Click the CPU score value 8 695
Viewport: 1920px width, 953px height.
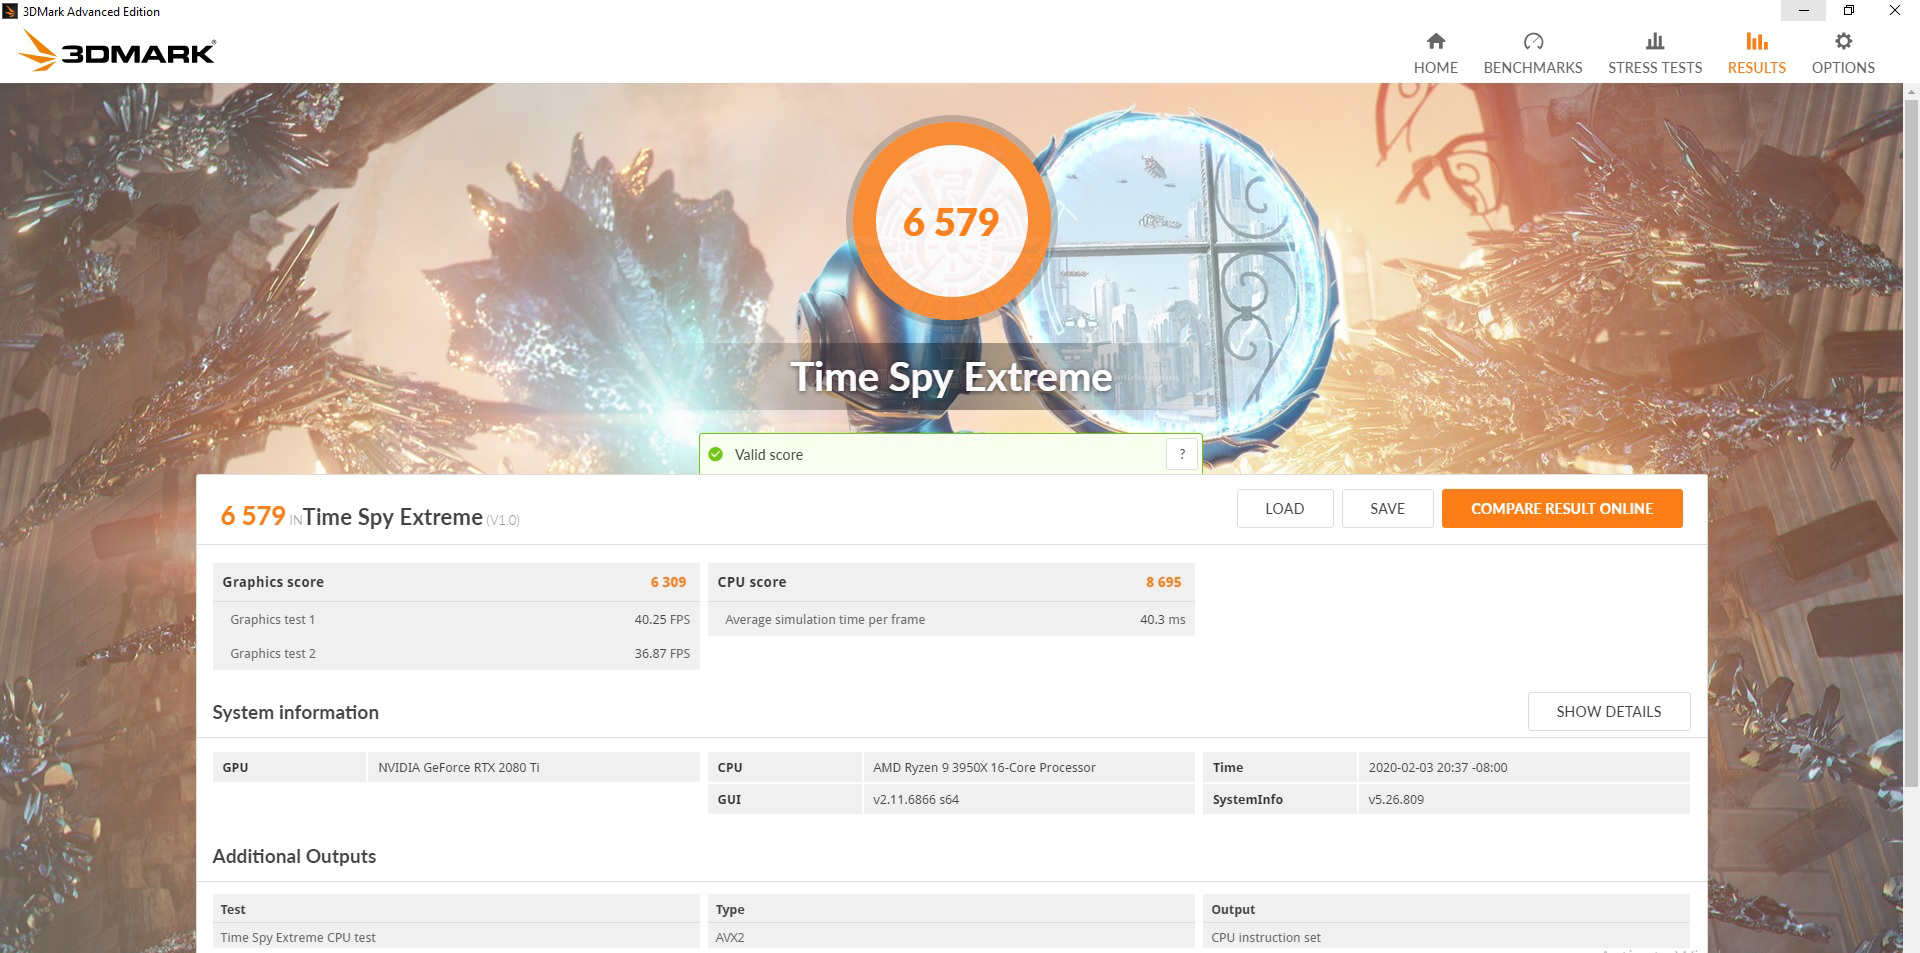pos(1163,582)
